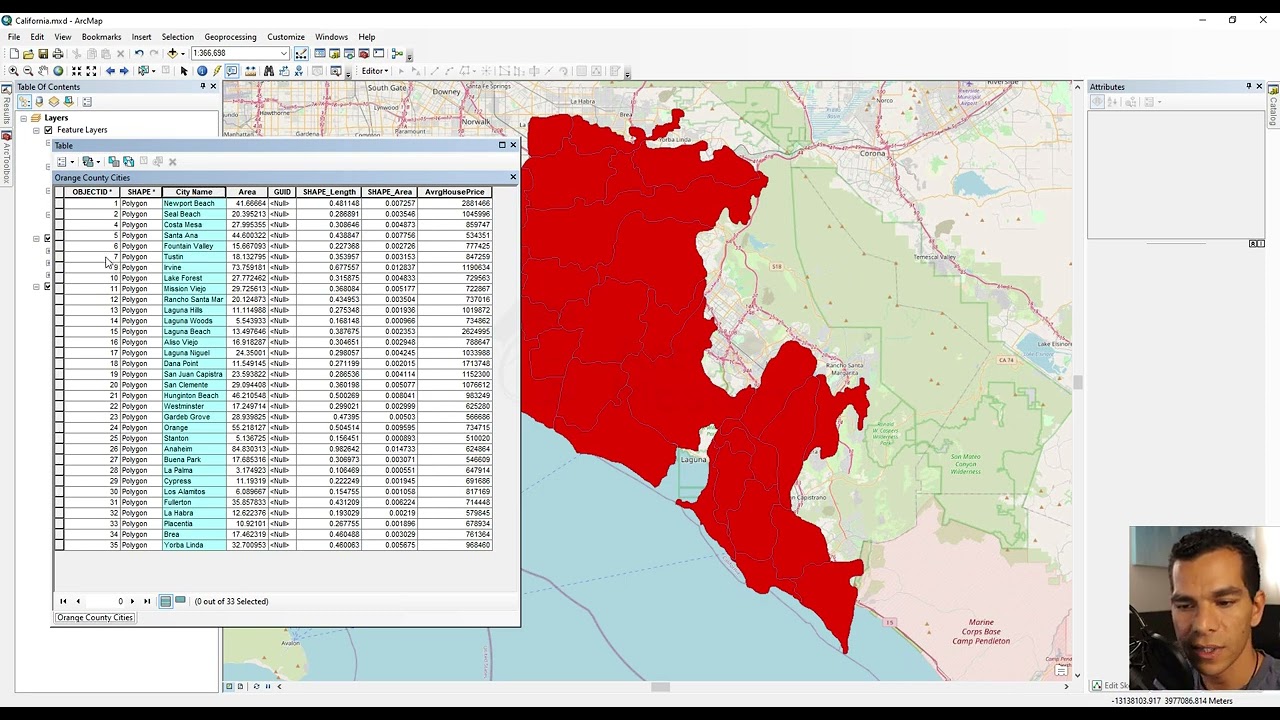This screenshot has width=1280, height=720.
Task: Switch TOC to List By Source
Action: point(39,102)
